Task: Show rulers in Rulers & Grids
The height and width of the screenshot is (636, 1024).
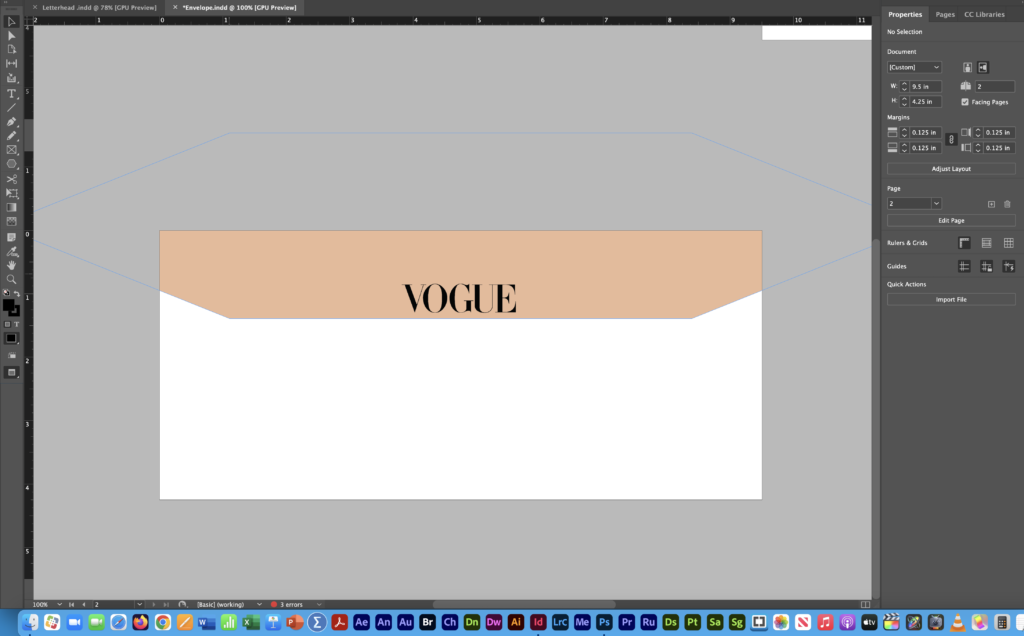Action: pyautogui.click(x=964, y=243)
